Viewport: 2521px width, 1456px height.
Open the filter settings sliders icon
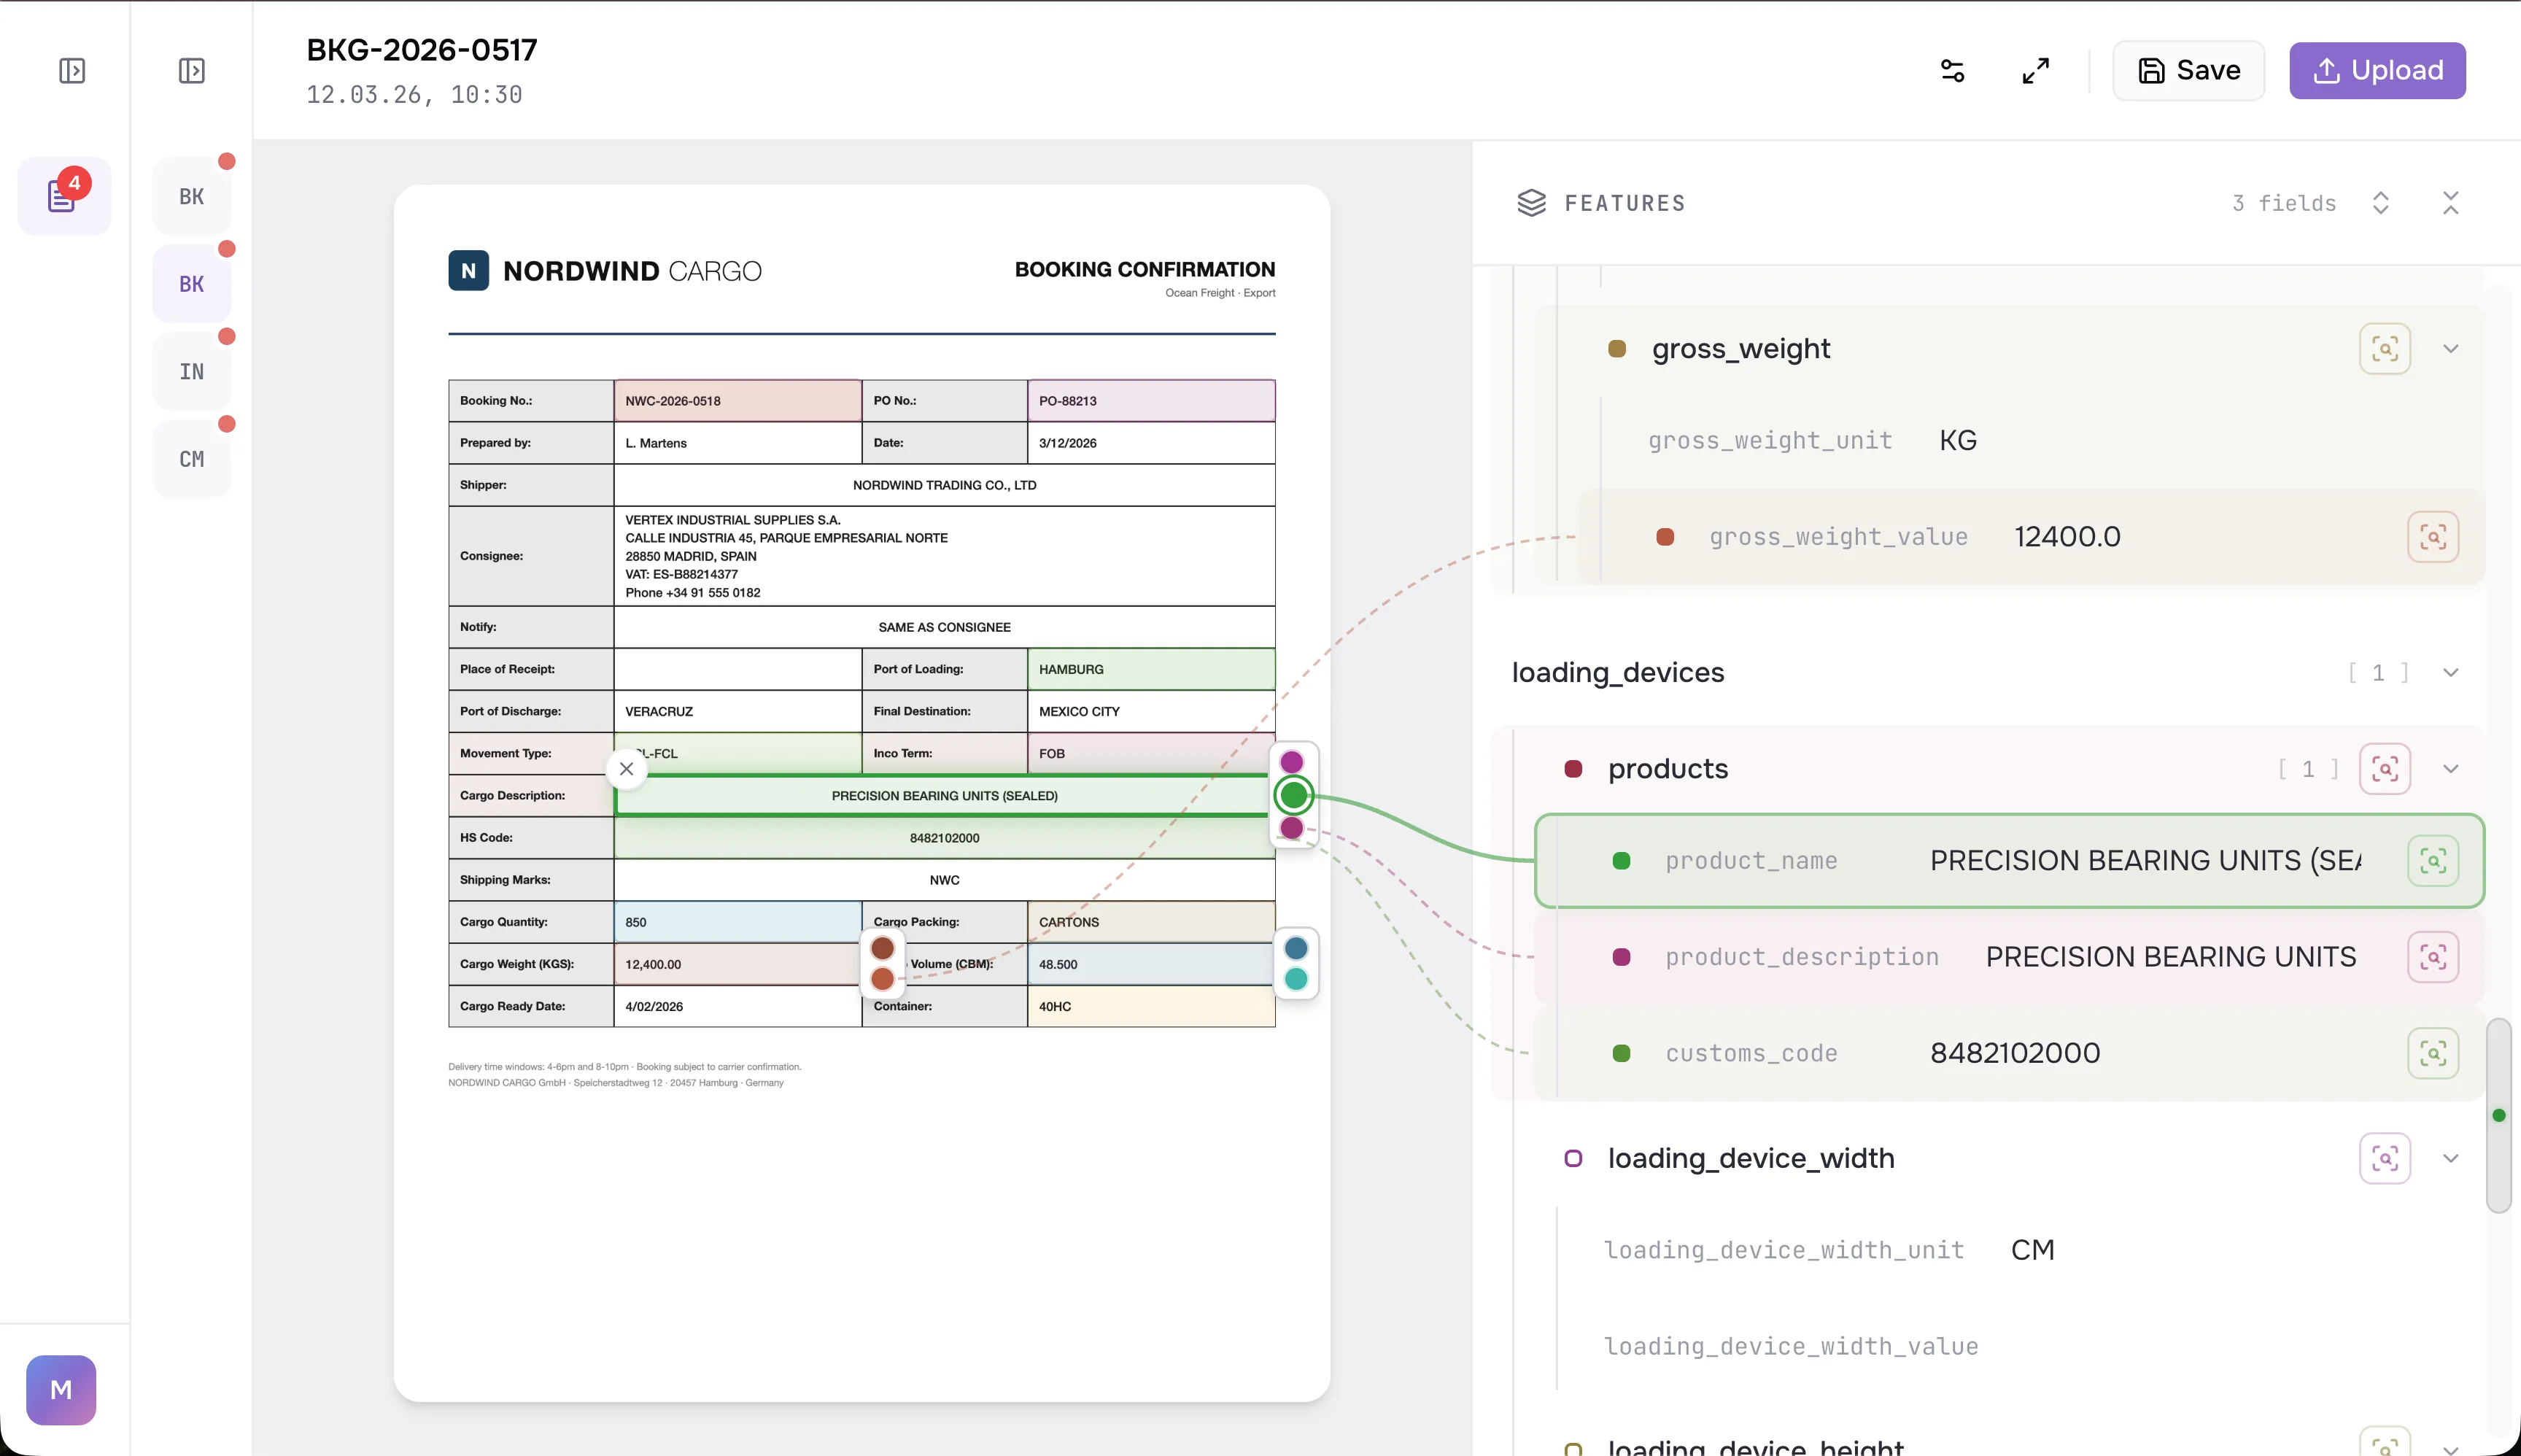(1952, 71)
